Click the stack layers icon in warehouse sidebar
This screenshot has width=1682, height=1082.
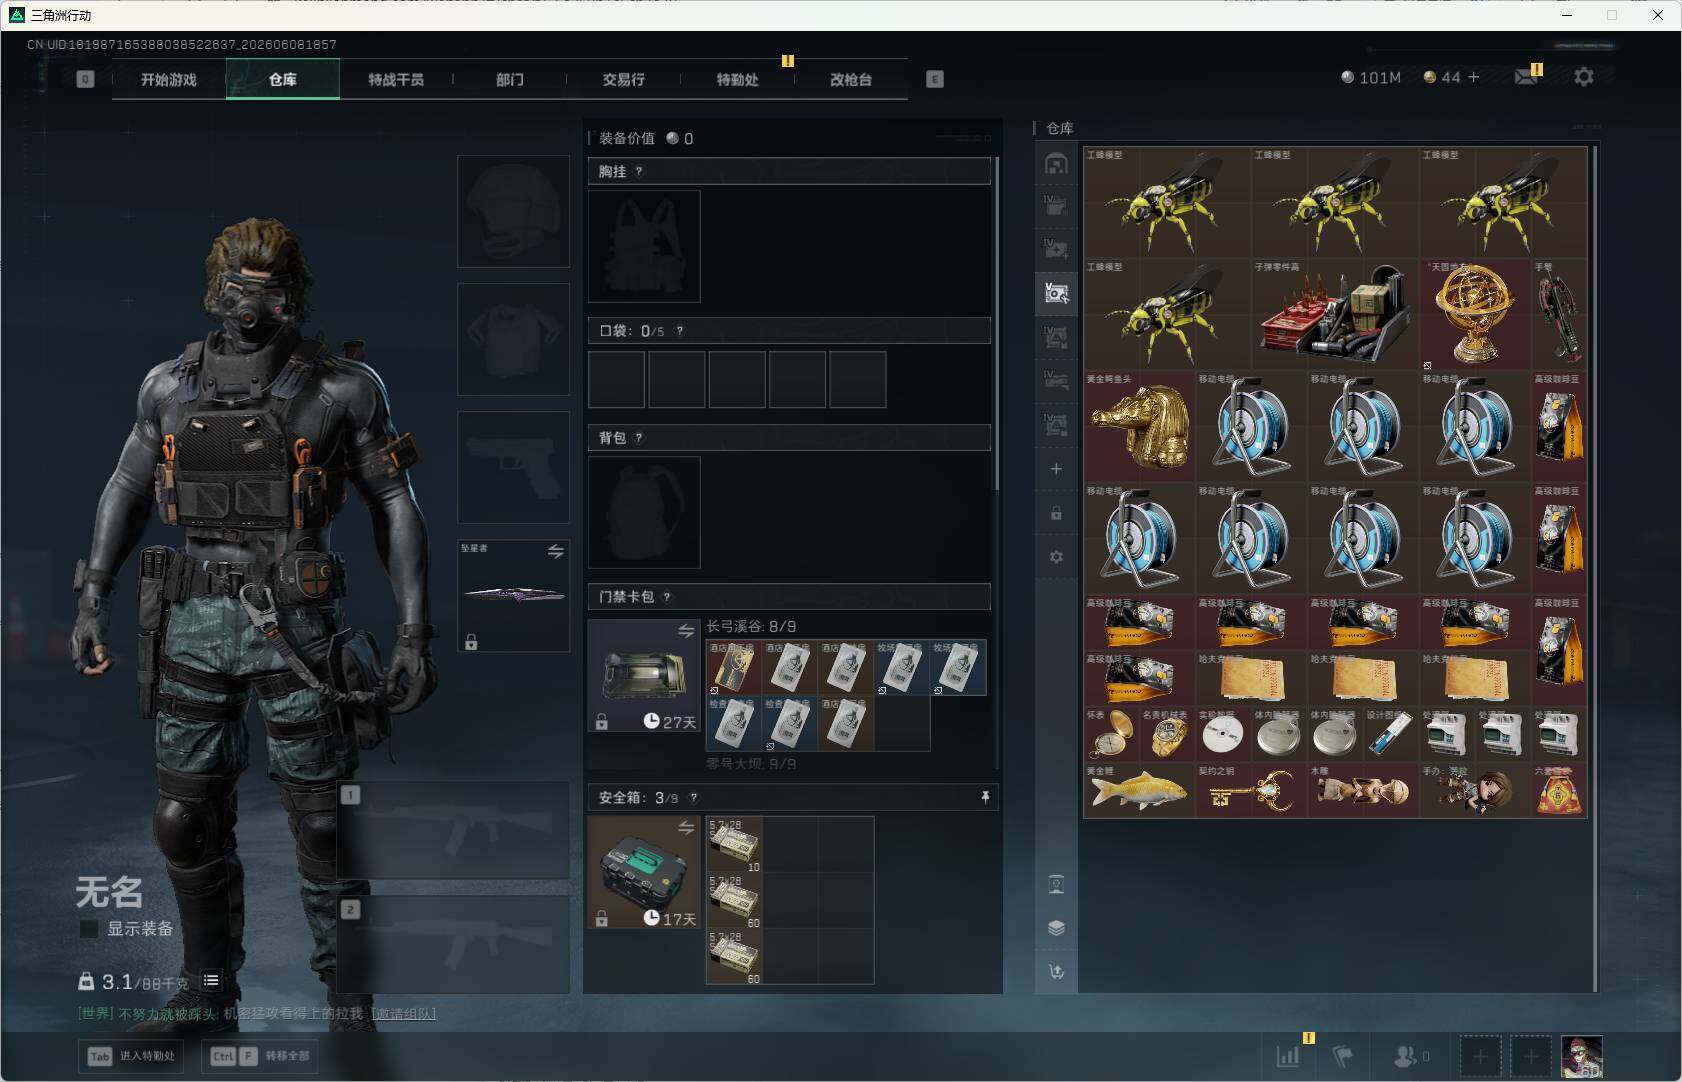tap(1056, 928)
